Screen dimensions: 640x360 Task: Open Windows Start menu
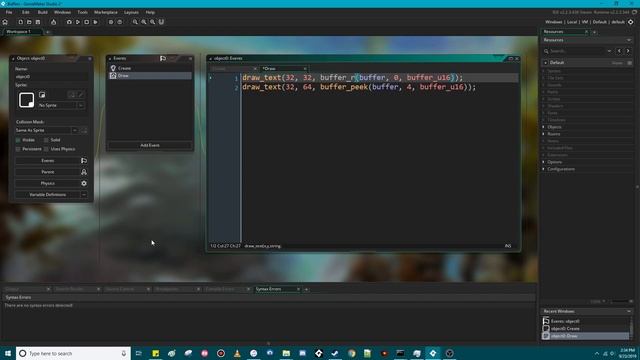click(x=8, y=353)
